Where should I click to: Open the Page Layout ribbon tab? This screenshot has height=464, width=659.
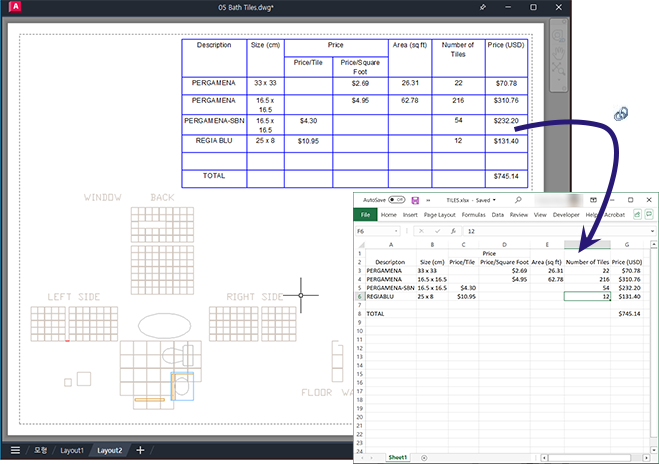pos(440,215)
